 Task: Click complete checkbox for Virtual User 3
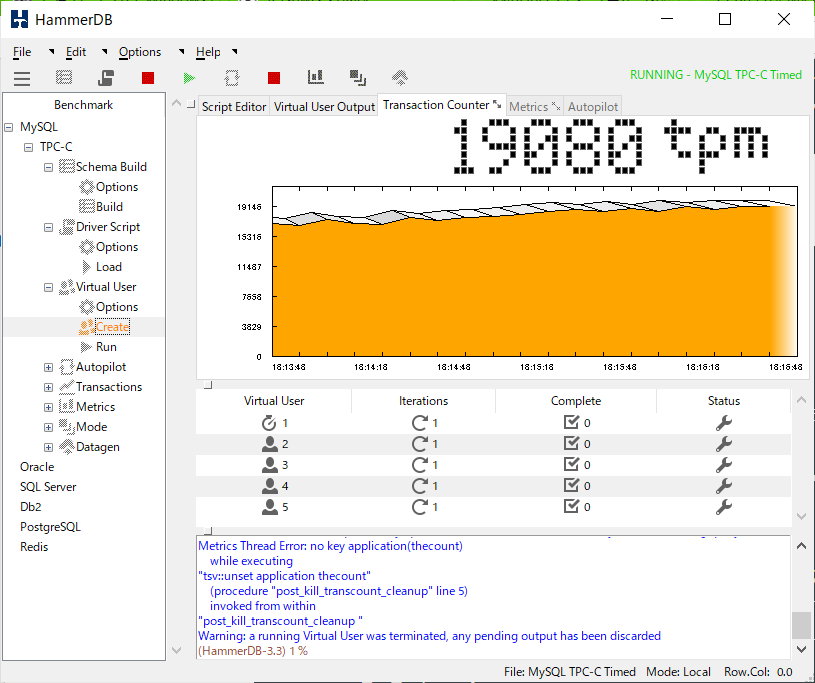tap(571, 464)
